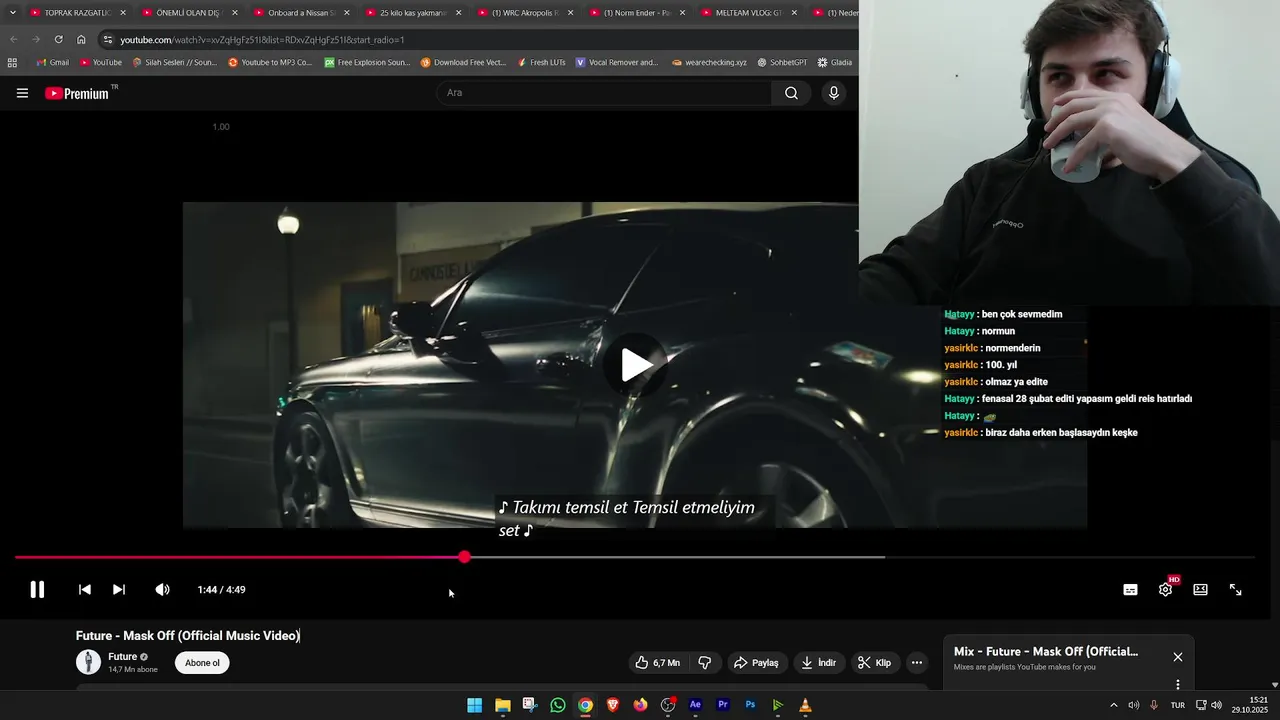Enter fullscreen on the player
The width and height of the screenshot is (1280, 720).
click(x=1236, y=590)
